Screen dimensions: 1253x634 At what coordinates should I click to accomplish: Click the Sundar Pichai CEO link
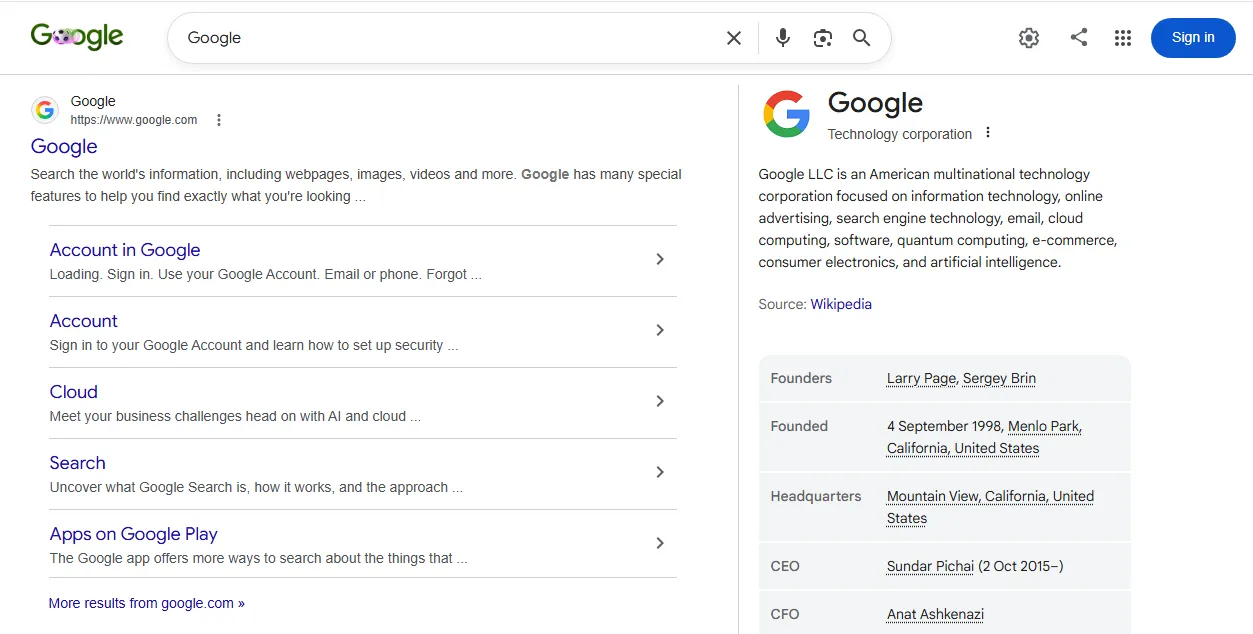point(930,566)
